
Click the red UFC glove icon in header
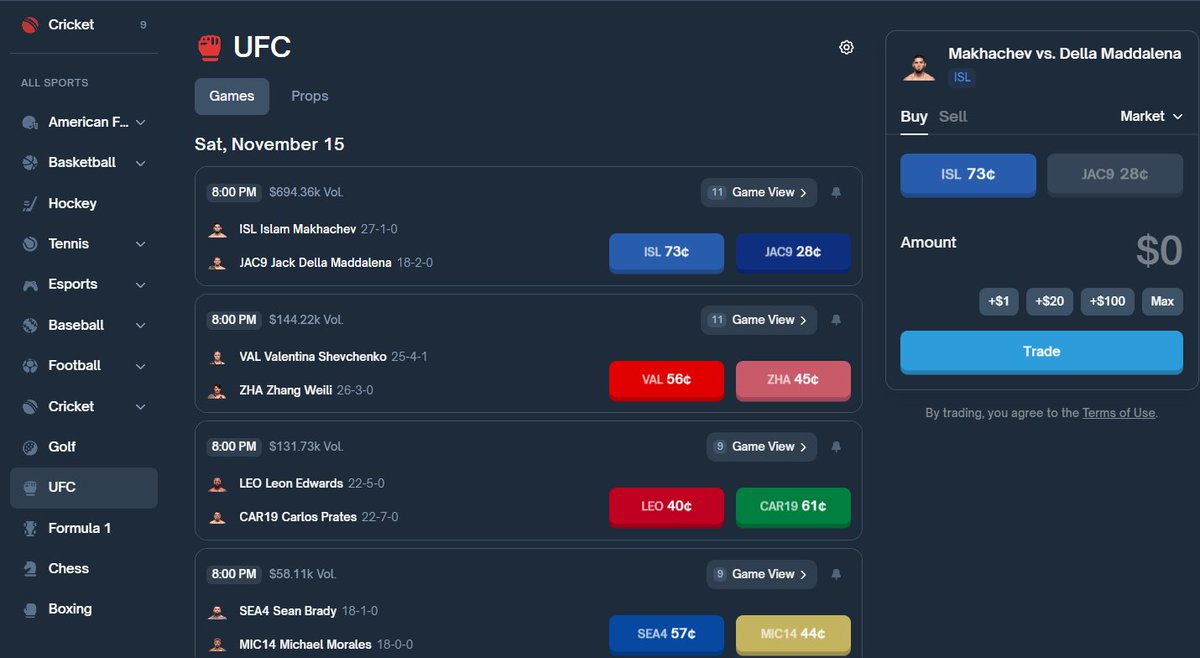[209, 47]
